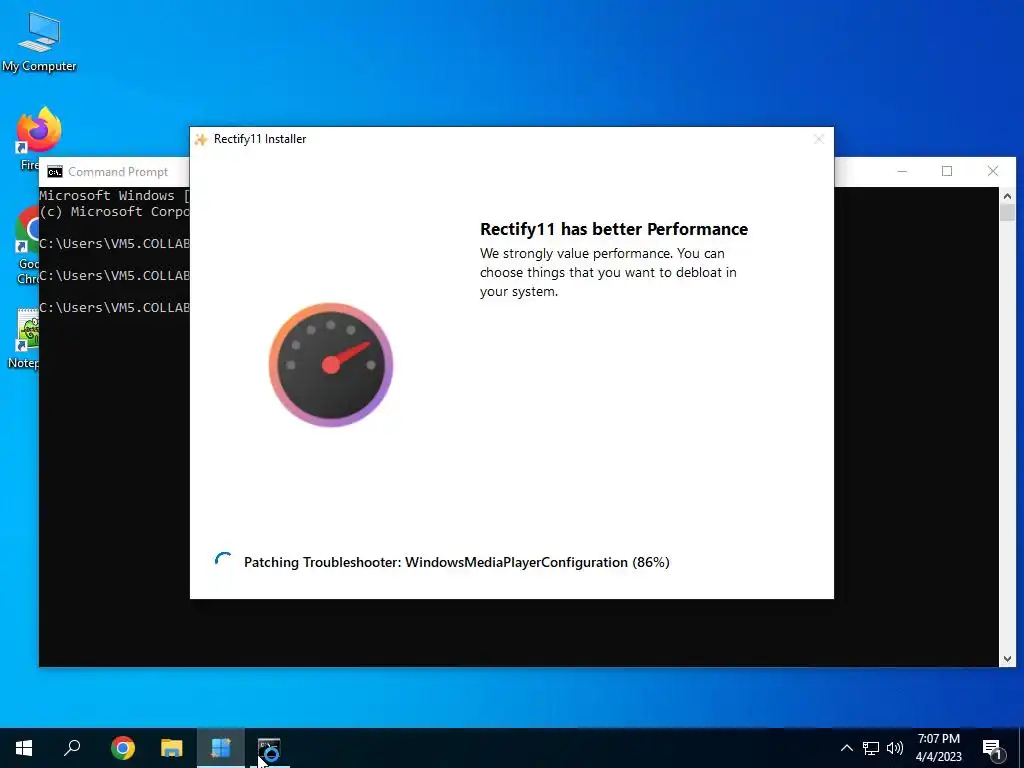Click the Command Prompt title bar icon
1024x768 pixels.
55,172
